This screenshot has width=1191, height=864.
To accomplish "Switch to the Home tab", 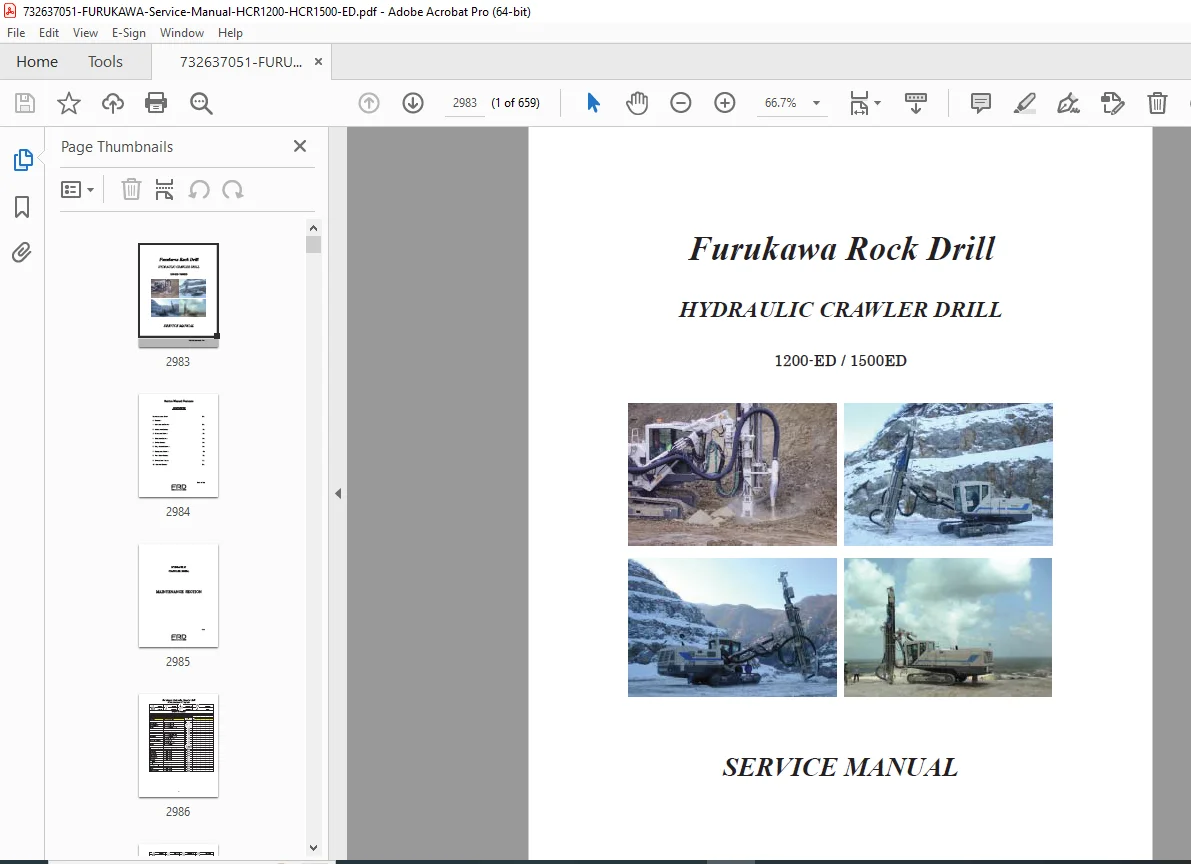I will pyautogui.click(x=37, y=62).
